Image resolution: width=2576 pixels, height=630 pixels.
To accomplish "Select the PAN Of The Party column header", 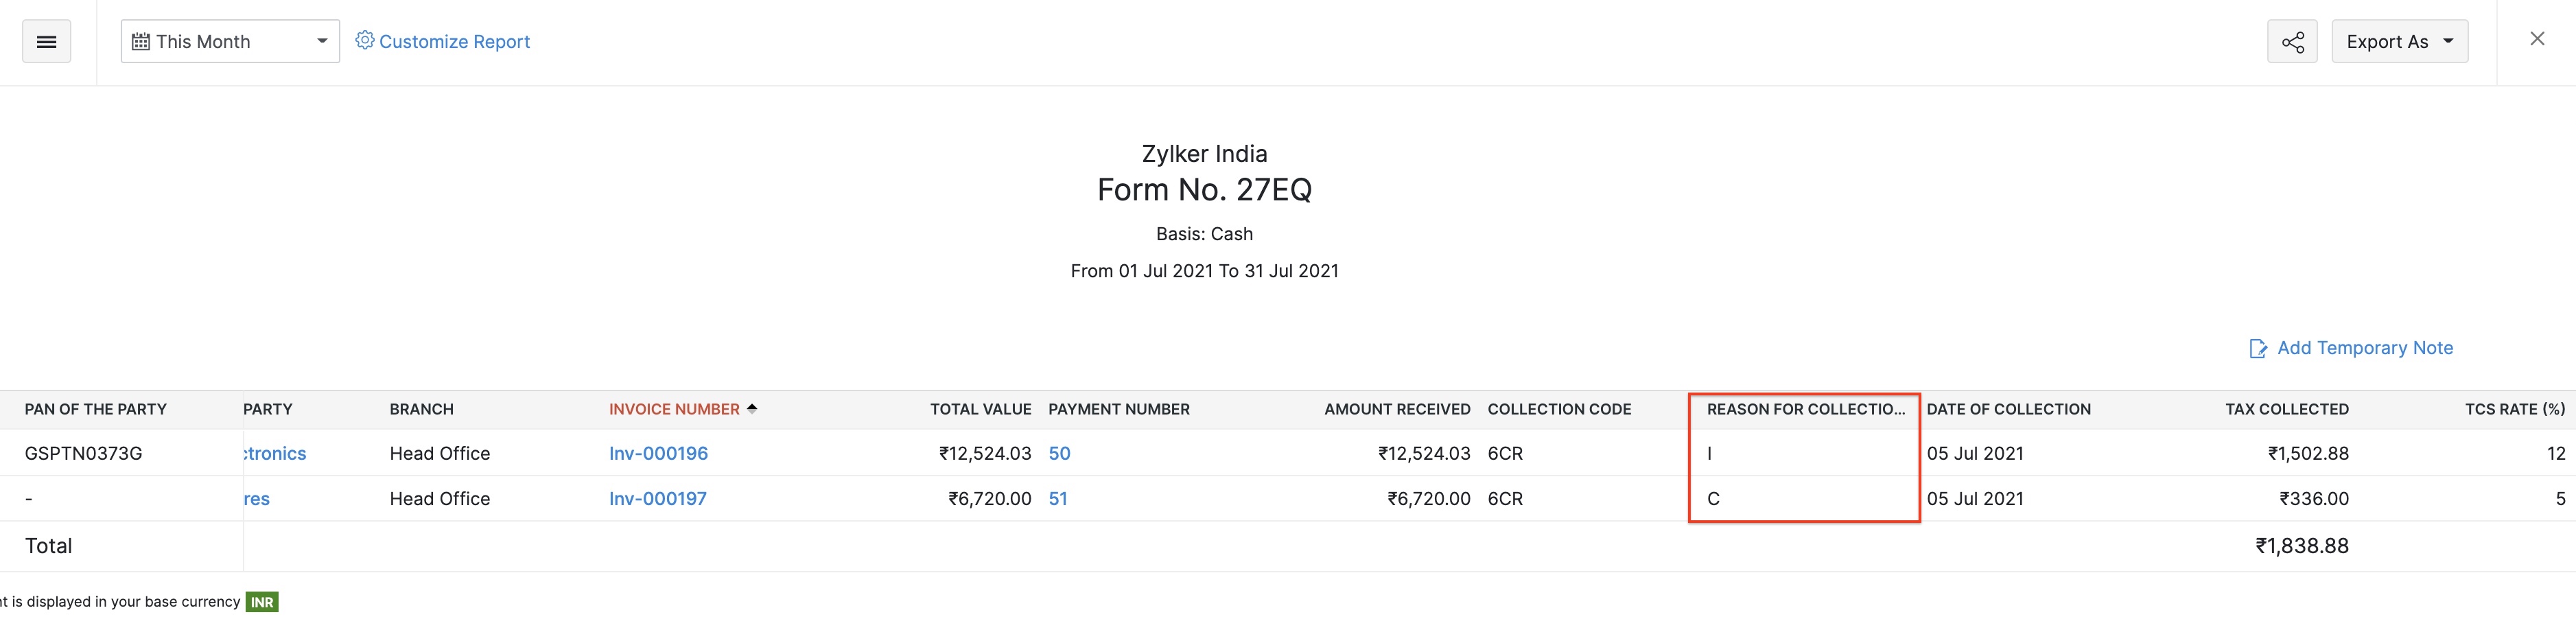I will (x=95, y=408).
